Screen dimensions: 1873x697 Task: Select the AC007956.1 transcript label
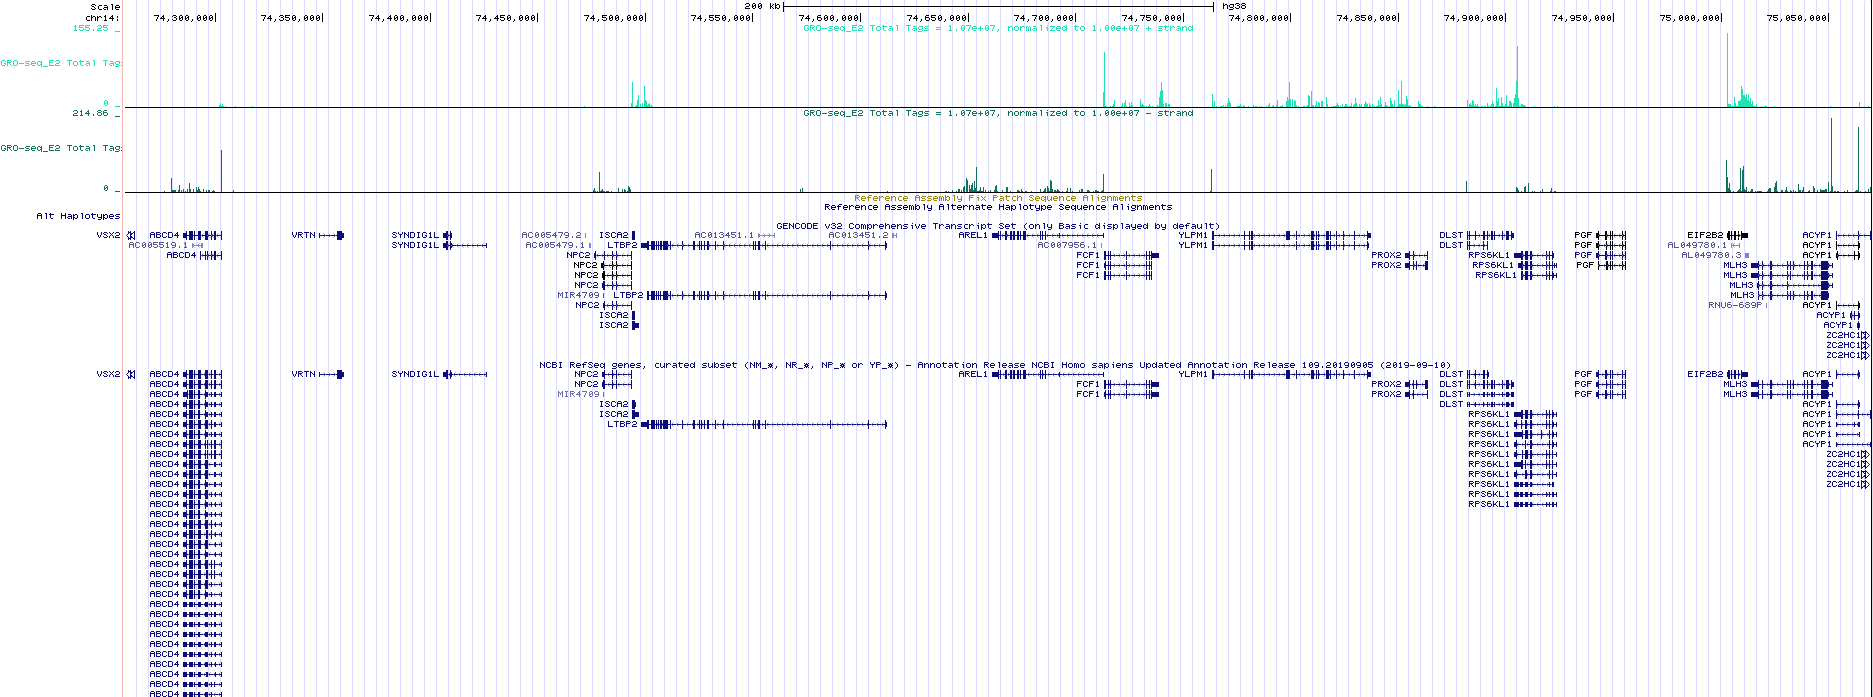point(1067,245)
